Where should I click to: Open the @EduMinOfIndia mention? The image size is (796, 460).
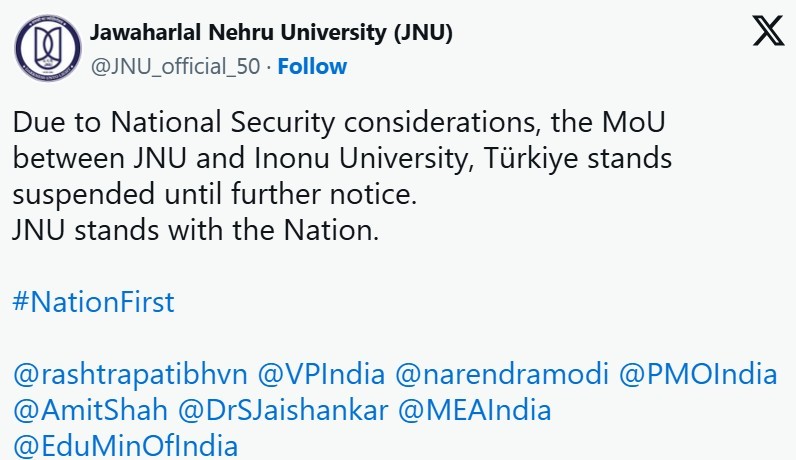click(x=125, y=446)
